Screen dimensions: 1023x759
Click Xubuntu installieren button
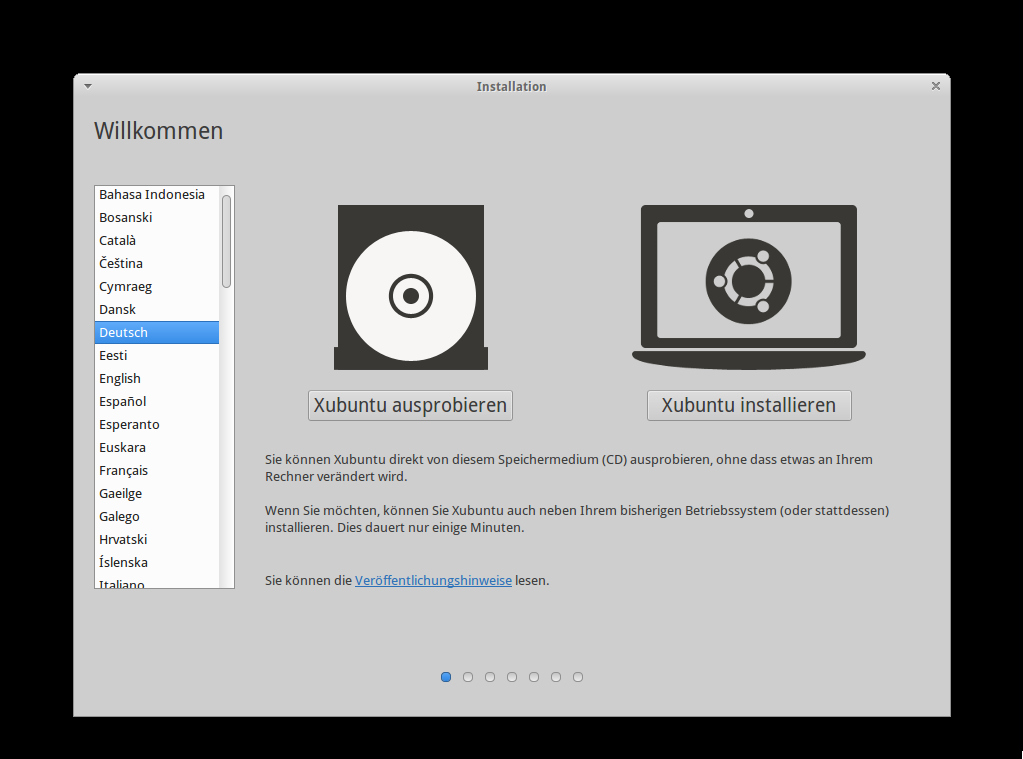click(x=749, y=405)
